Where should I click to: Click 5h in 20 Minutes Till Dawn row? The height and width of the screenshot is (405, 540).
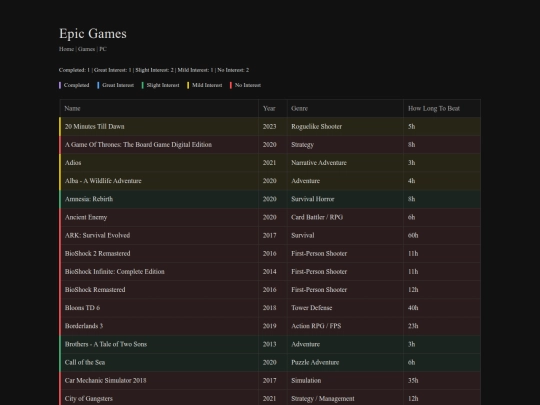coord(412,126)
